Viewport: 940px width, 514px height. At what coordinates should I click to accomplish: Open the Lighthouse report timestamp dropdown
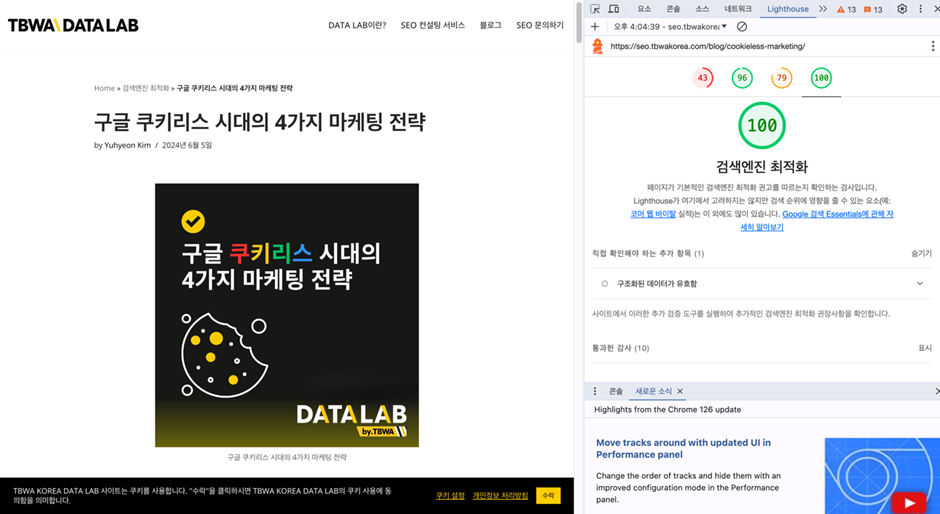pyautogui.click(x=670, y=27)
